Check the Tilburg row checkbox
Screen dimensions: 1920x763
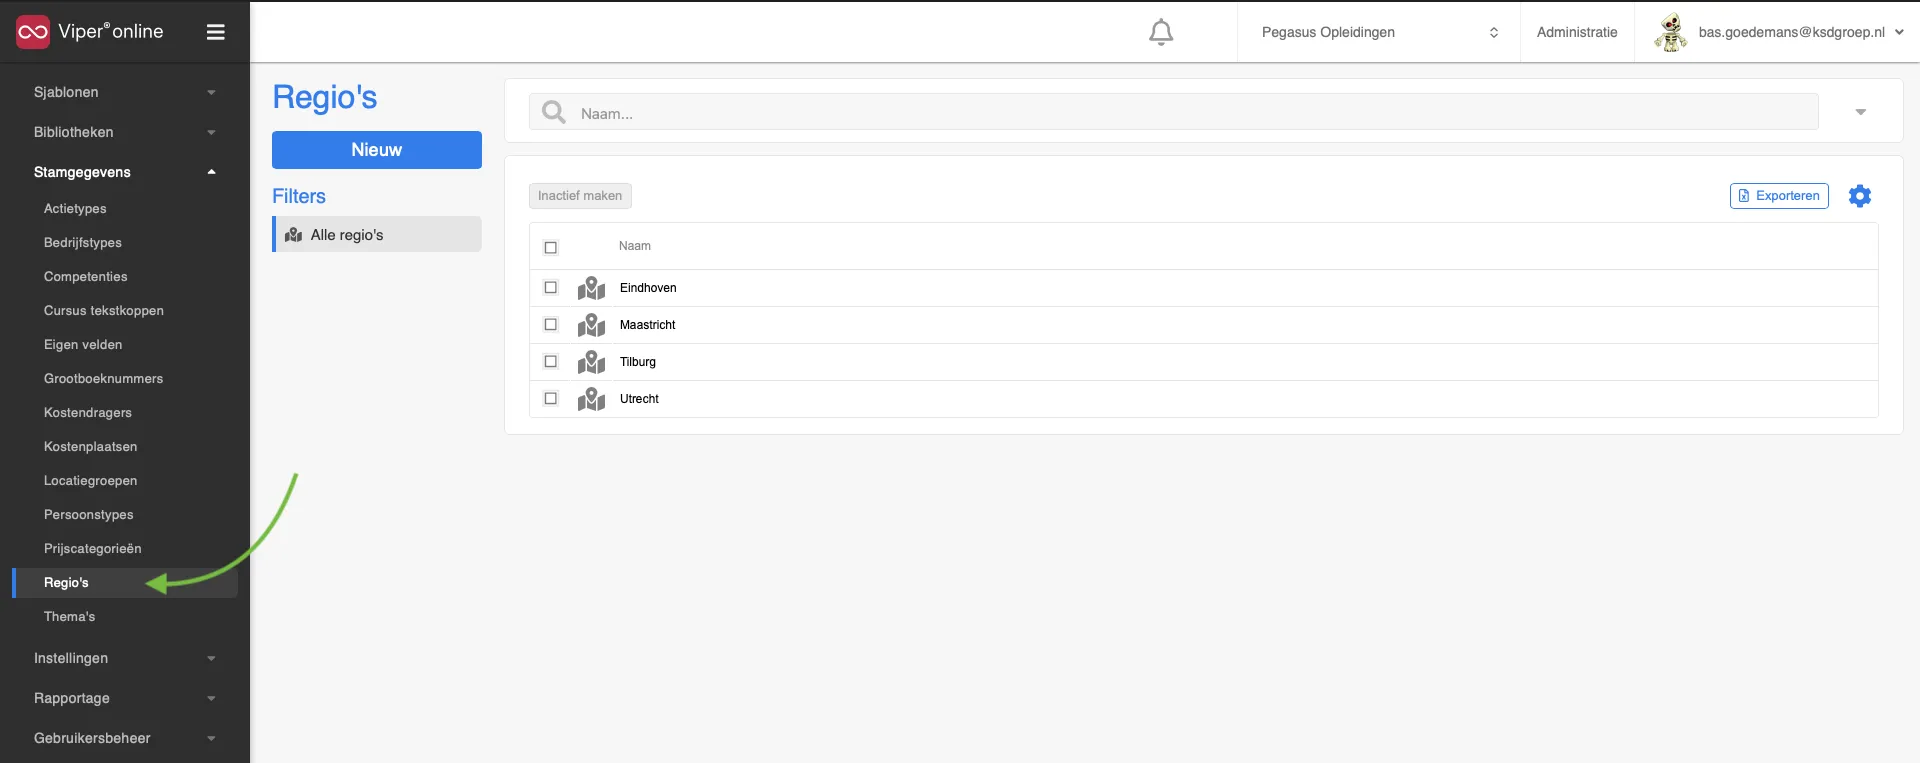[x=550, y=361]
